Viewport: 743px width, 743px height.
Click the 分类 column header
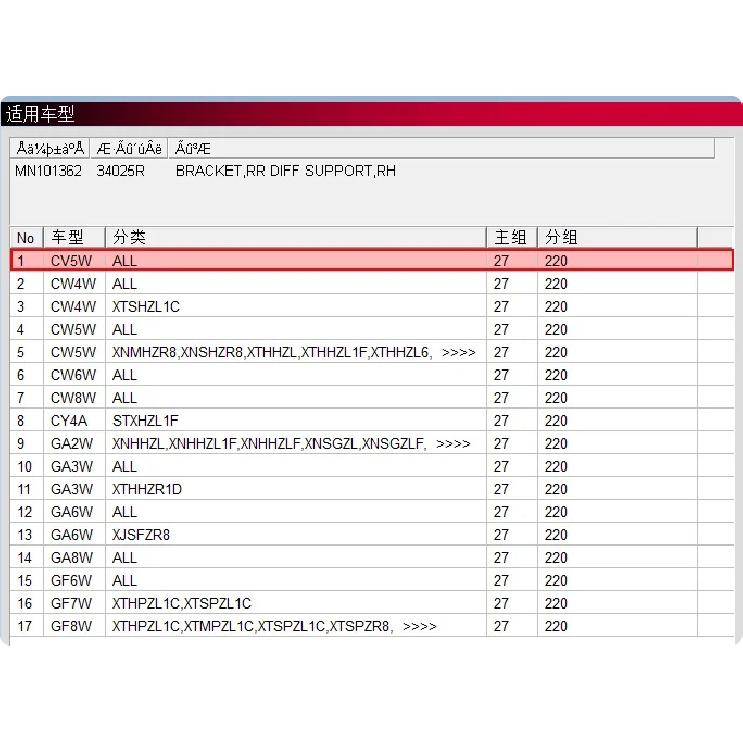[296, 237]
